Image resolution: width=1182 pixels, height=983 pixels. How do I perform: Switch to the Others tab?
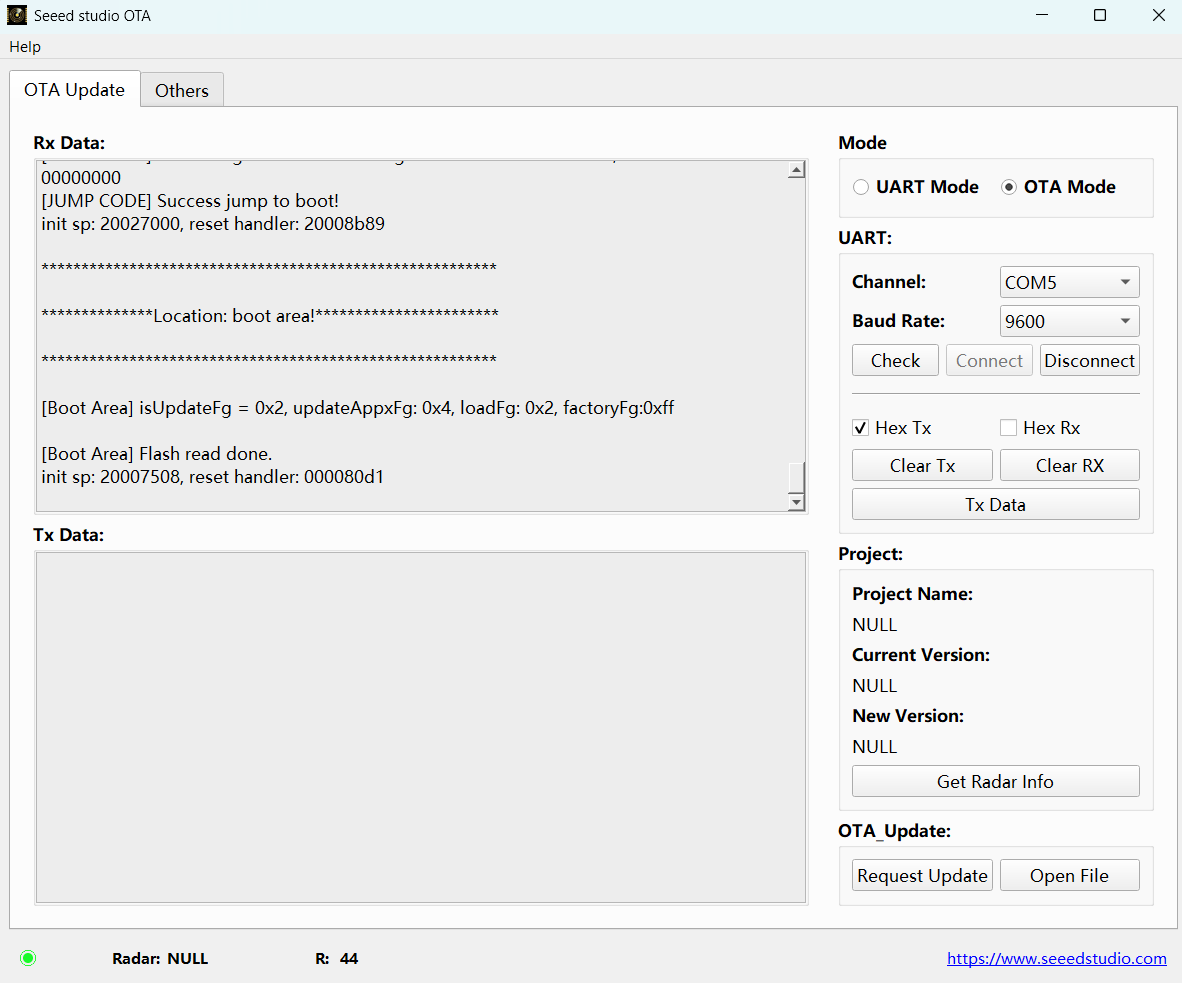pos(181,90)
